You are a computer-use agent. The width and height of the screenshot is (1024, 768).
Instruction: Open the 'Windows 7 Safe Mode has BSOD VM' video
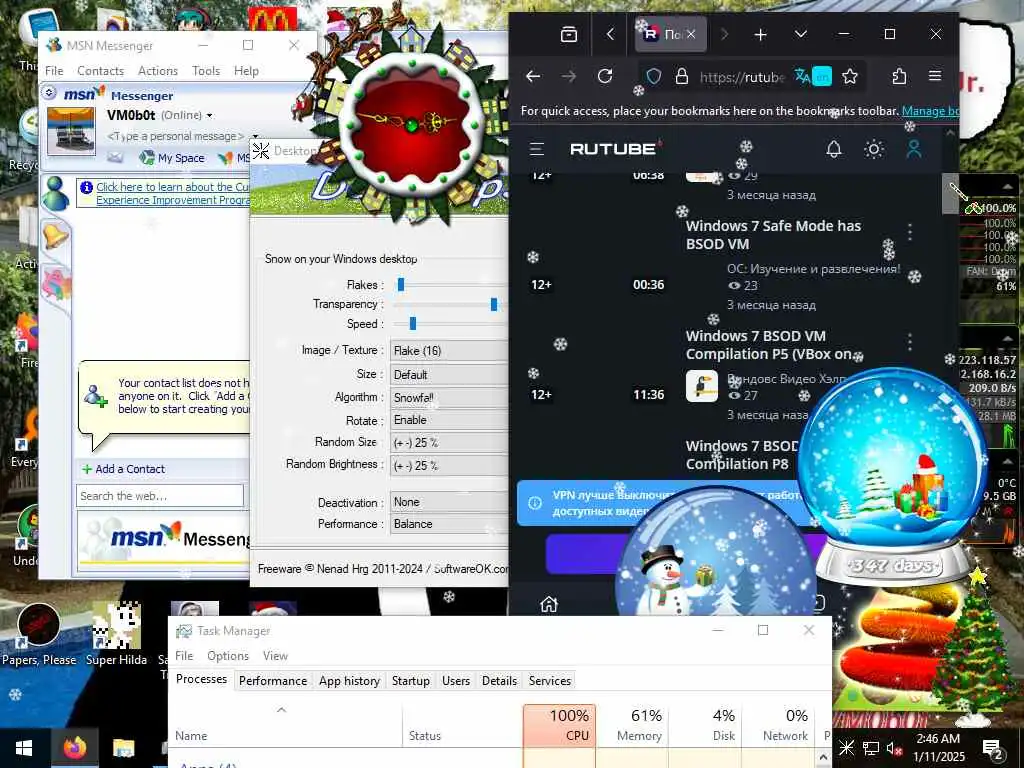click(x=773, y=234)
